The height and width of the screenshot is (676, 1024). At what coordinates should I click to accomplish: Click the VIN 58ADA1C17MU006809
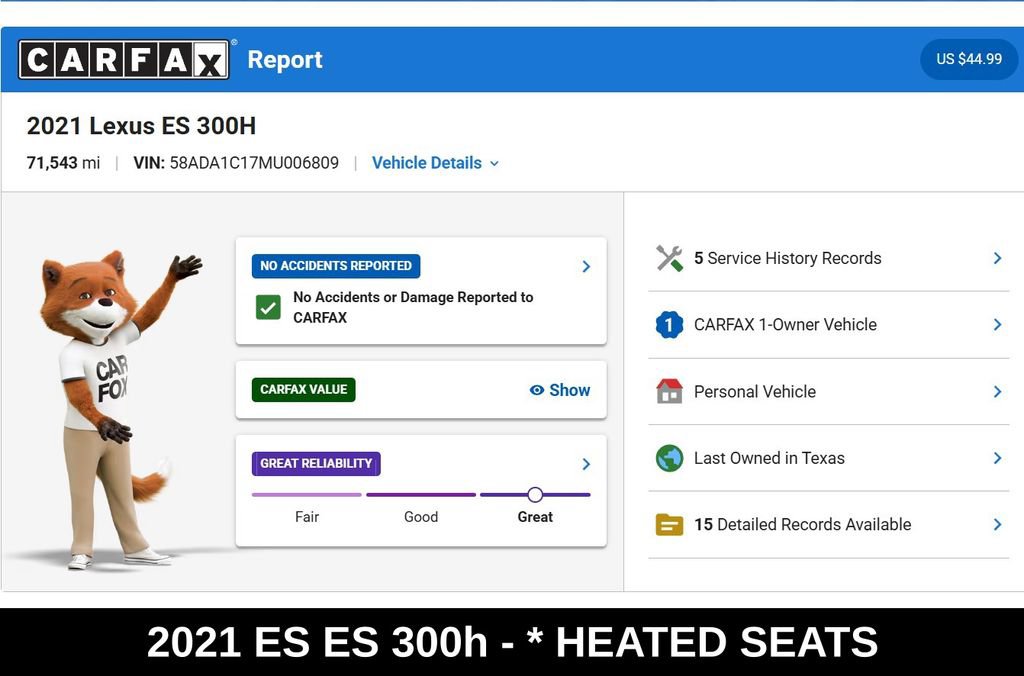pyautogui.click(x=236, y=163)
